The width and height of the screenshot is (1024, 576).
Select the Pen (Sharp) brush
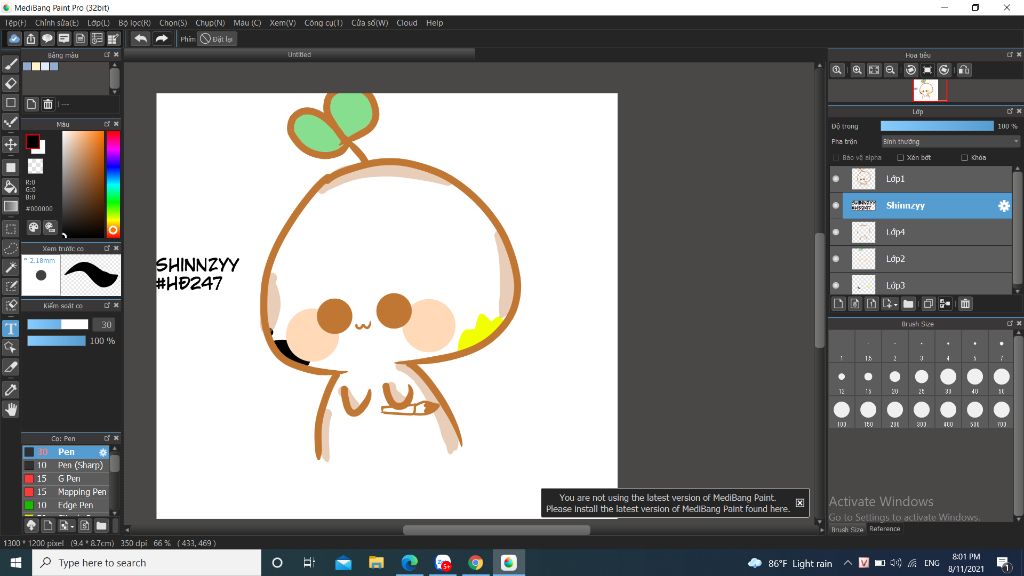(66, 465)
